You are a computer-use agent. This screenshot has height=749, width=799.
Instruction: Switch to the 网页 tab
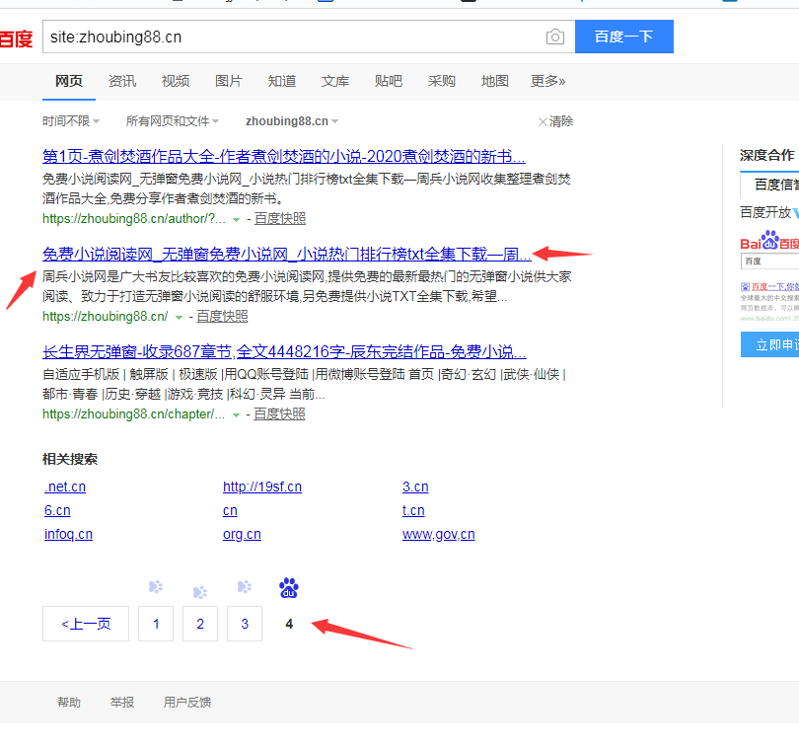point(69,81)
